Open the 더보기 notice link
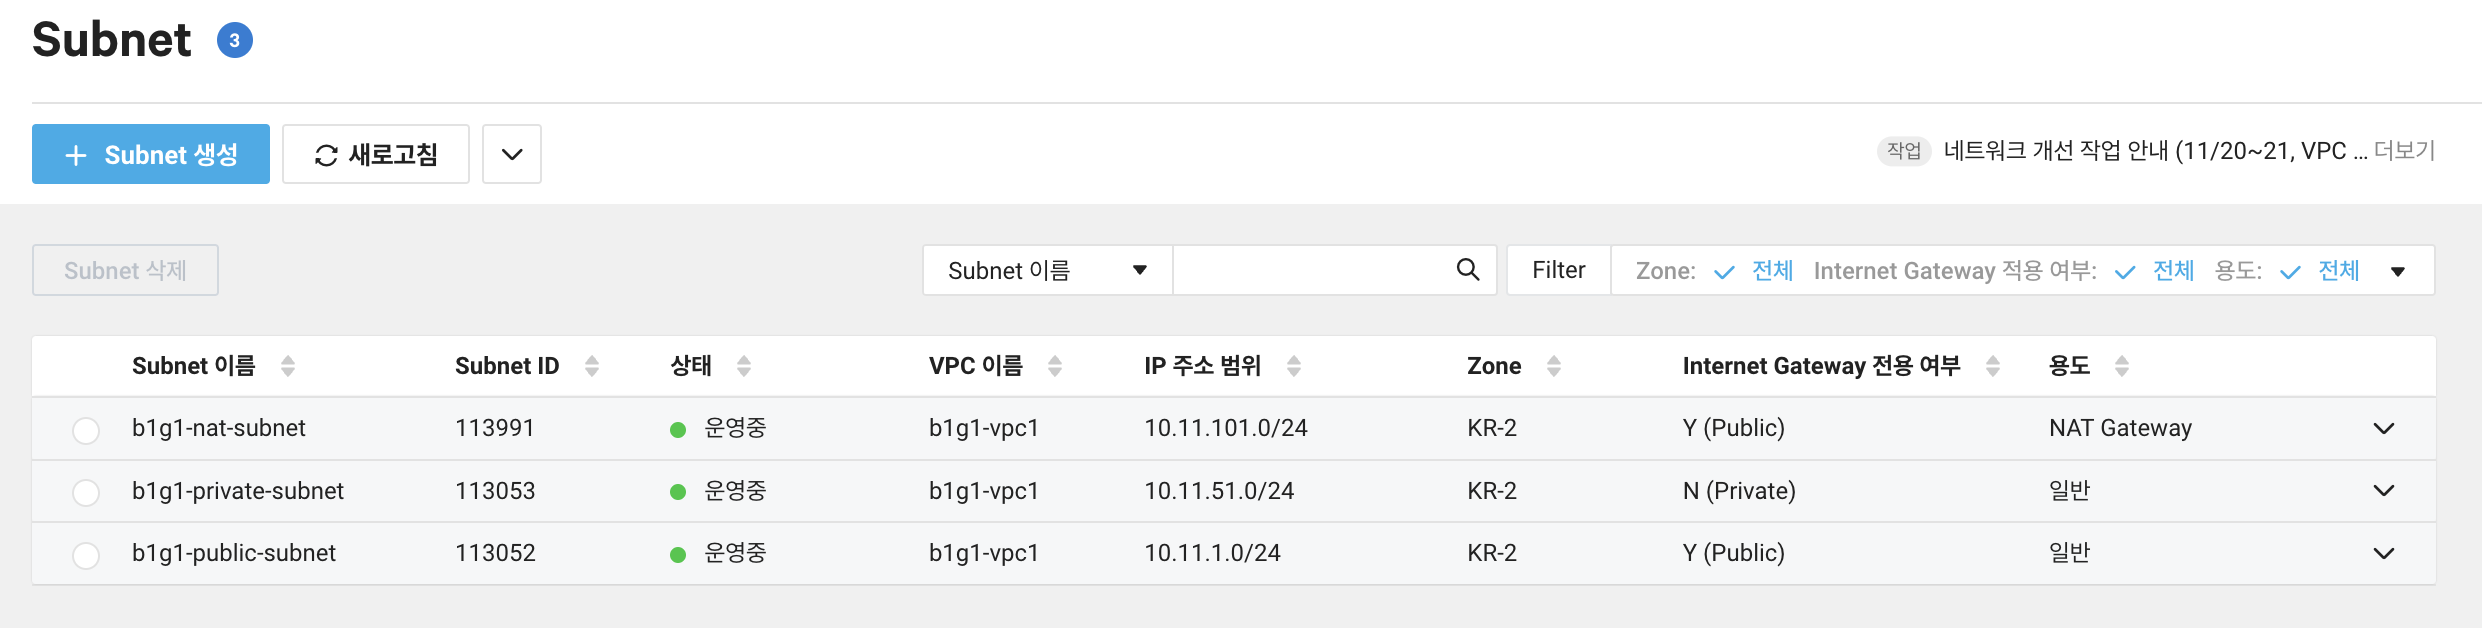The width and height of the screenshot is (2482, 628). [x=2404, y=151]
